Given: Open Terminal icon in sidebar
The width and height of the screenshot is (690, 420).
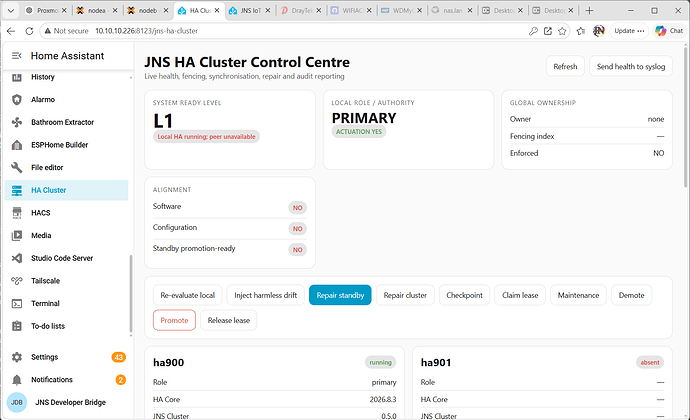Looking at the screenshot, I should pos(17,303).
